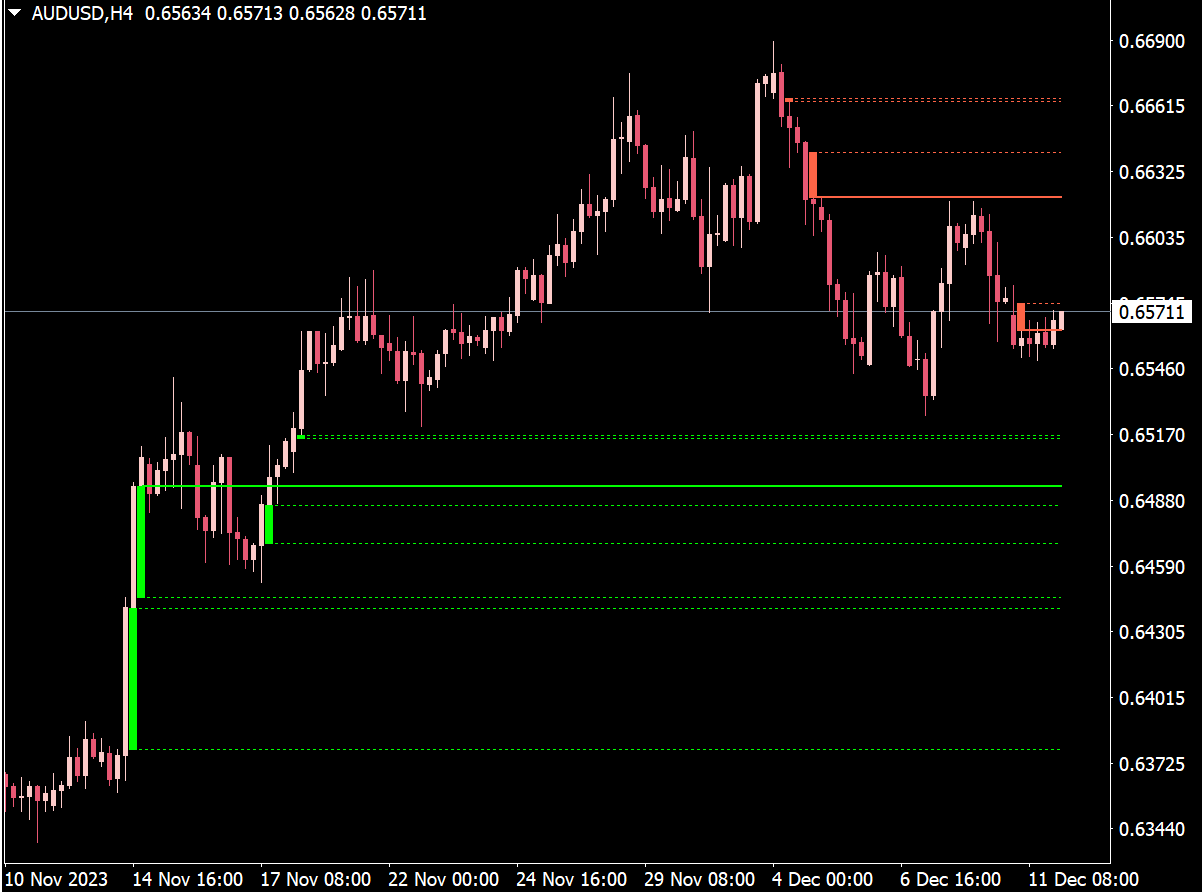Click the 14 Nov 16:00 time label
Viewport: 1204px width, 892px height.
(x=190, y=878)
